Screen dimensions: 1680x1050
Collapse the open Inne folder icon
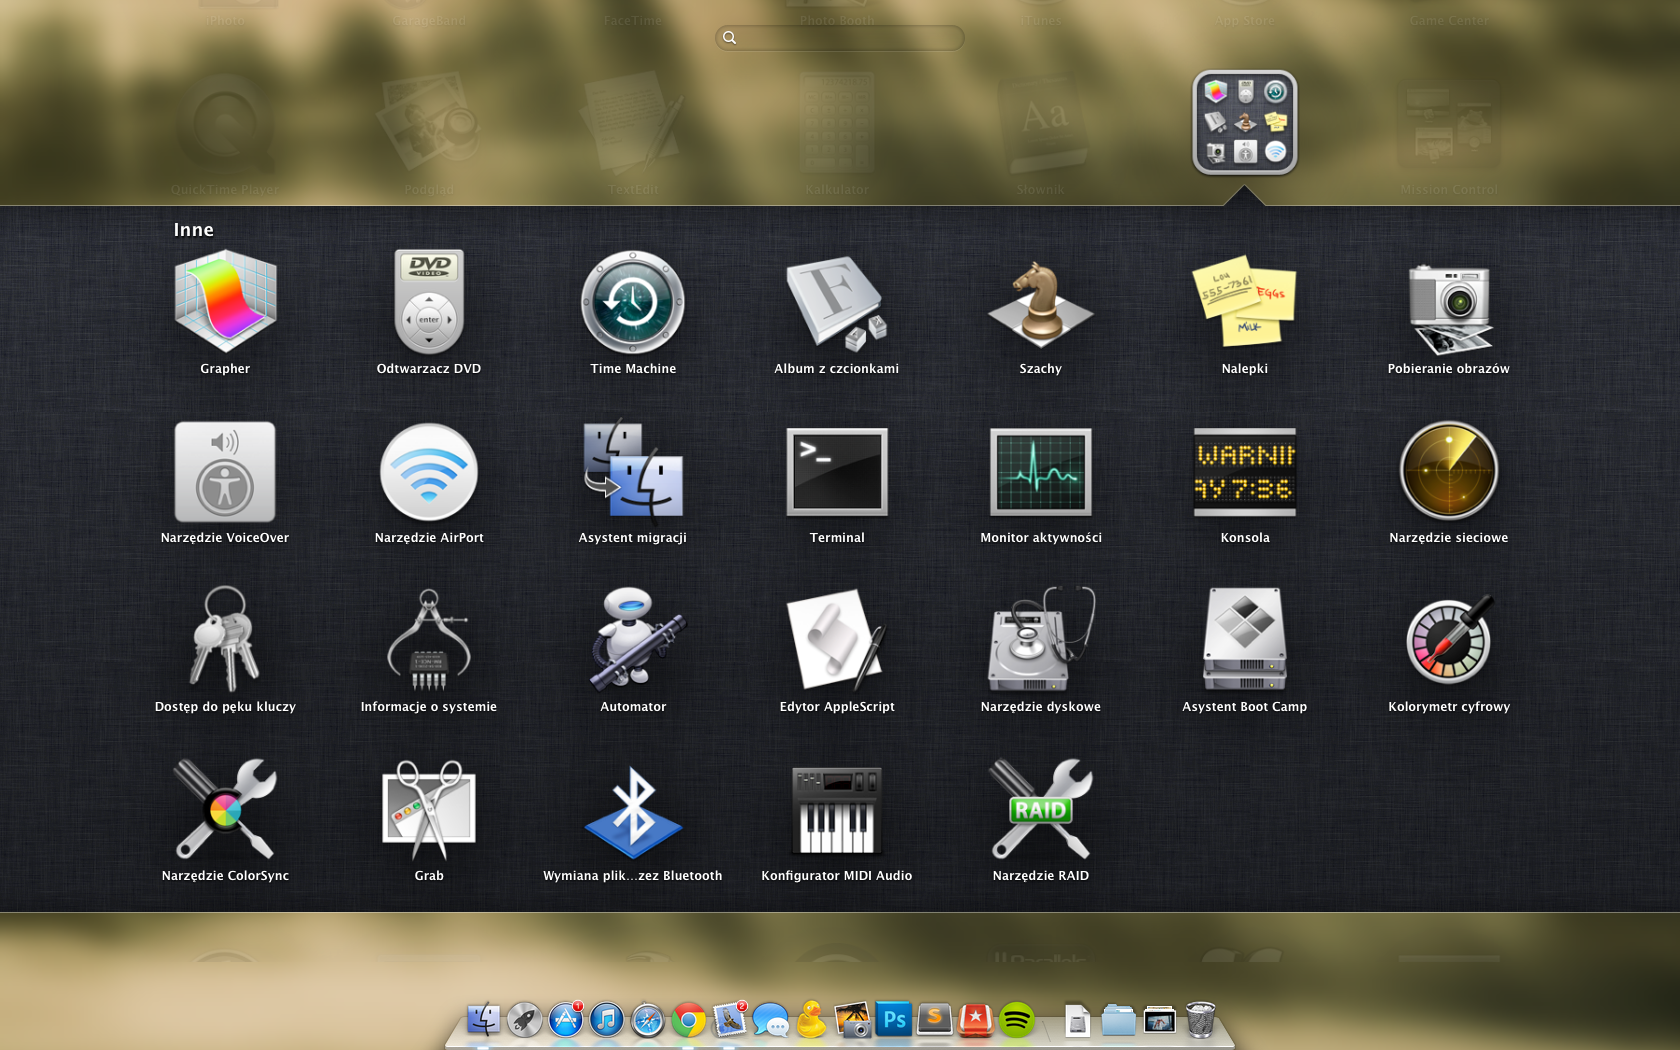point(1245,123)
